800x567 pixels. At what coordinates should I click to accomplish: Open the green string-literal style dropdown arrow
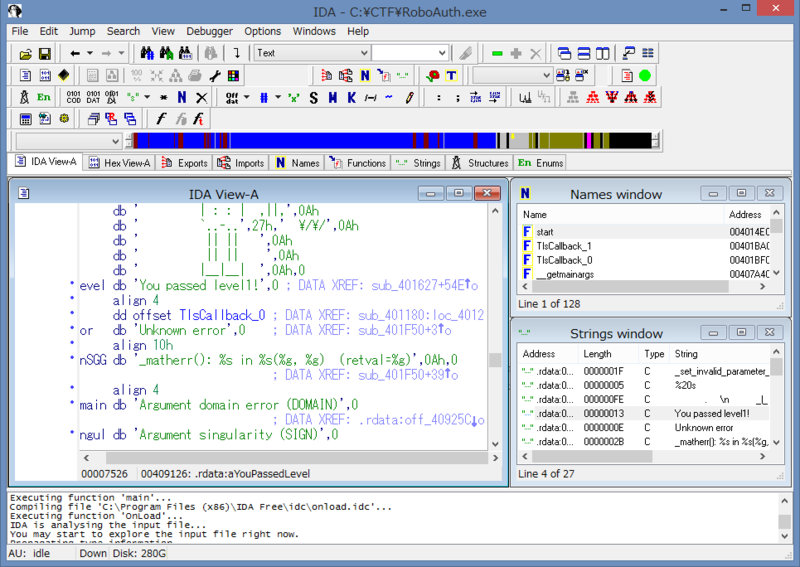coord(147,97)
